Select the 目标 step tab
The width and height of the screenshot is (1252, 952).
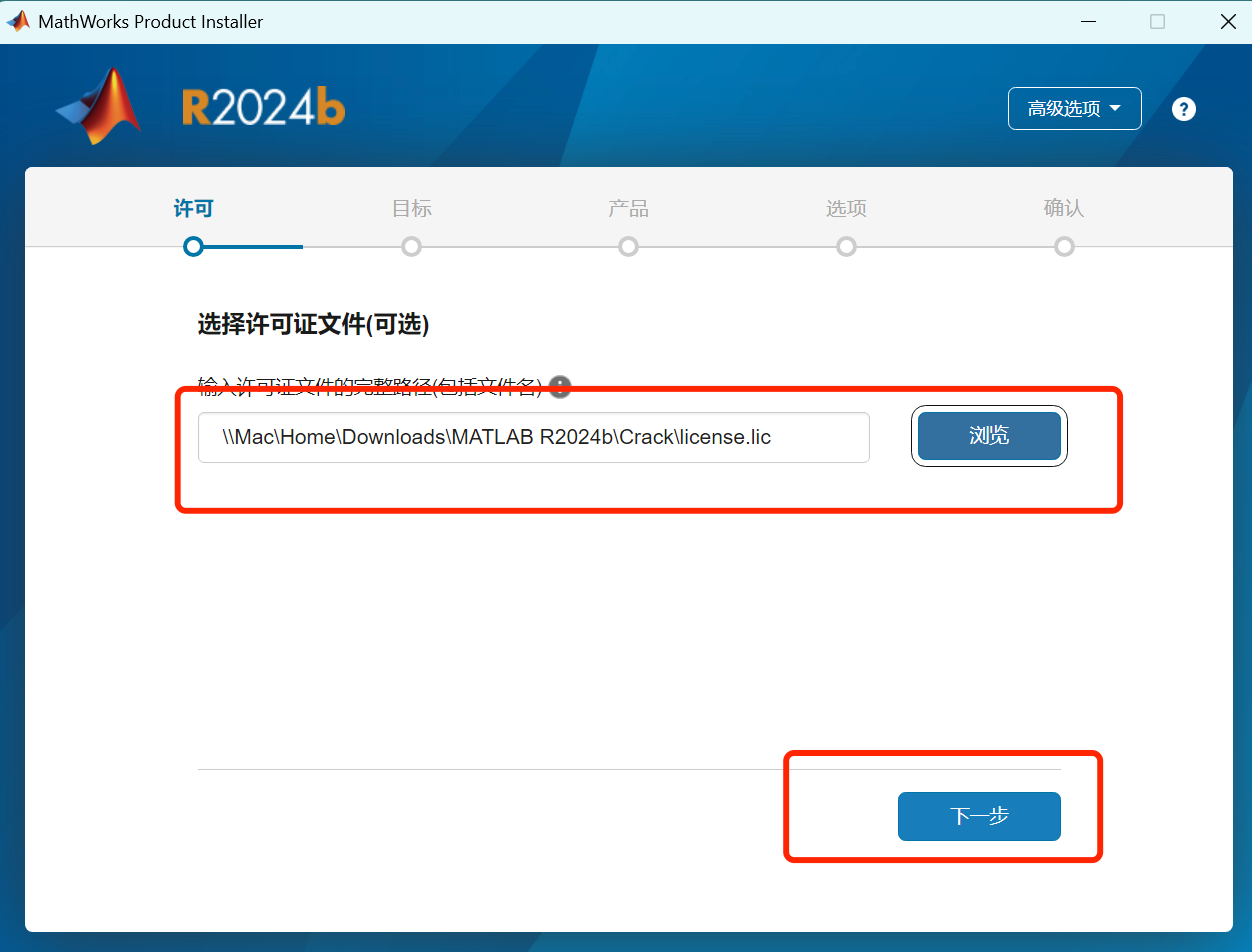coord(412,209)
